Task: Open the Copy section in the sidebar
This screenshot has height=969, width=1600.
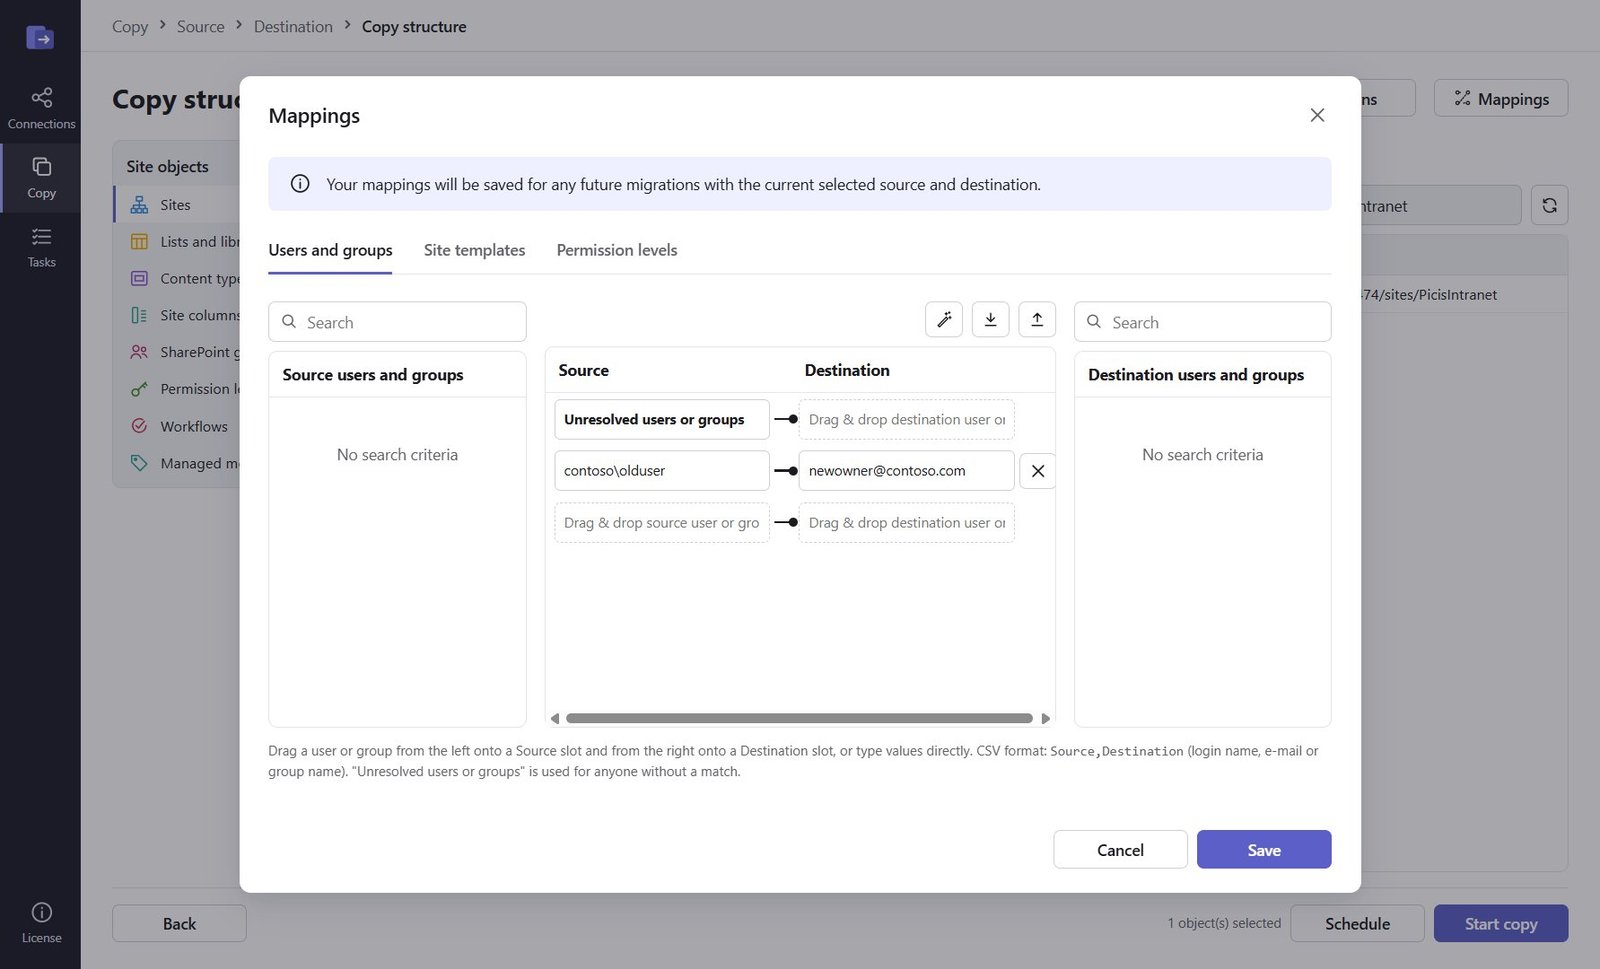Action: click(41, 177)
